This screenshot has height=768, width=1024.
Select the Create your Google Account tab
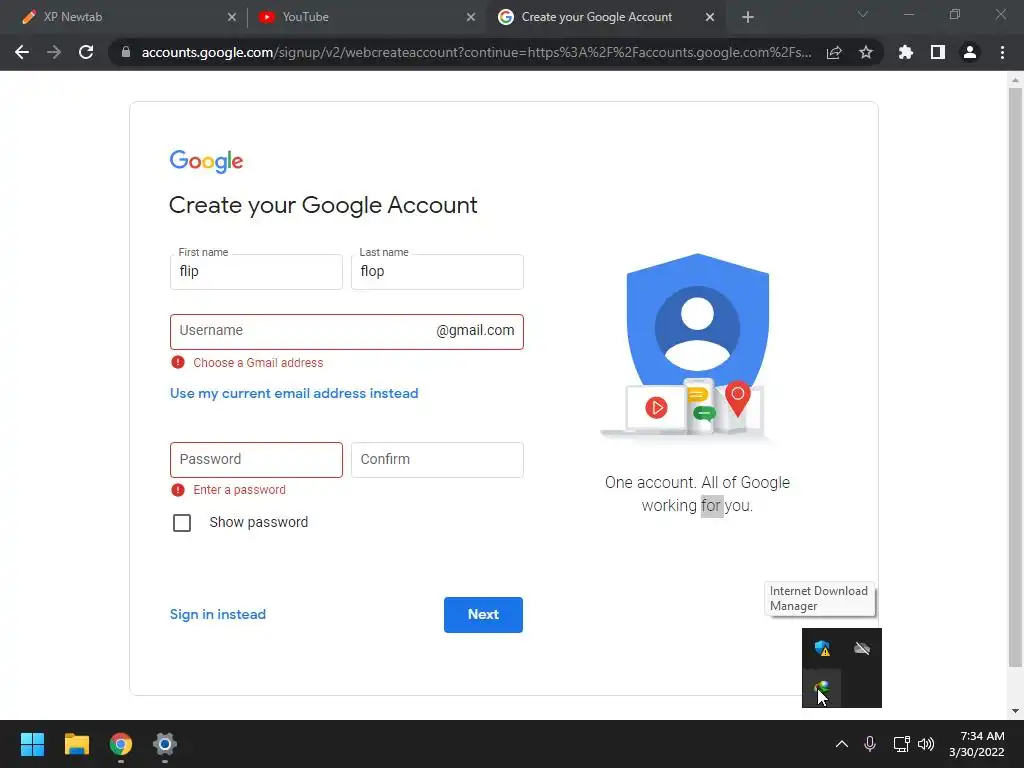[605, 17]
